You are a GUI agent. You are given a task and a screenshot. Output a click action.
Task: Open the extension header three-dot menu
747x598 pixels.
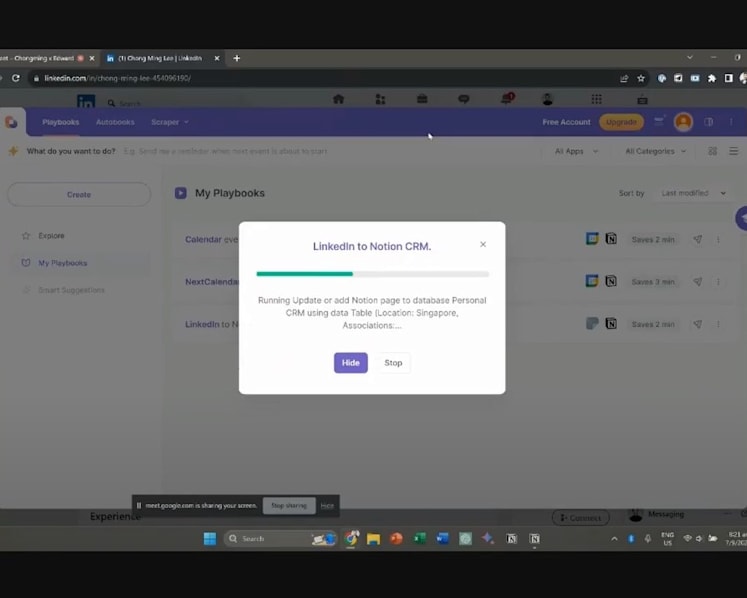point(731,122)
